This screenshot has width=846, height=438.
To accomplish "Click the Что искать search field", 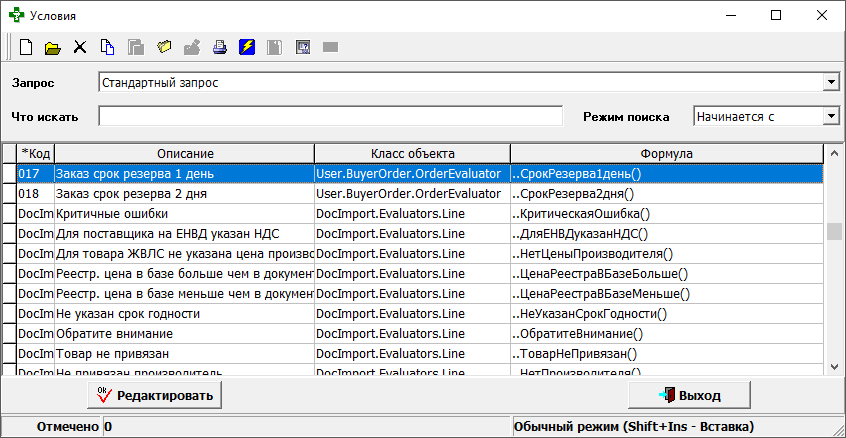I will (x=330, y=116).
